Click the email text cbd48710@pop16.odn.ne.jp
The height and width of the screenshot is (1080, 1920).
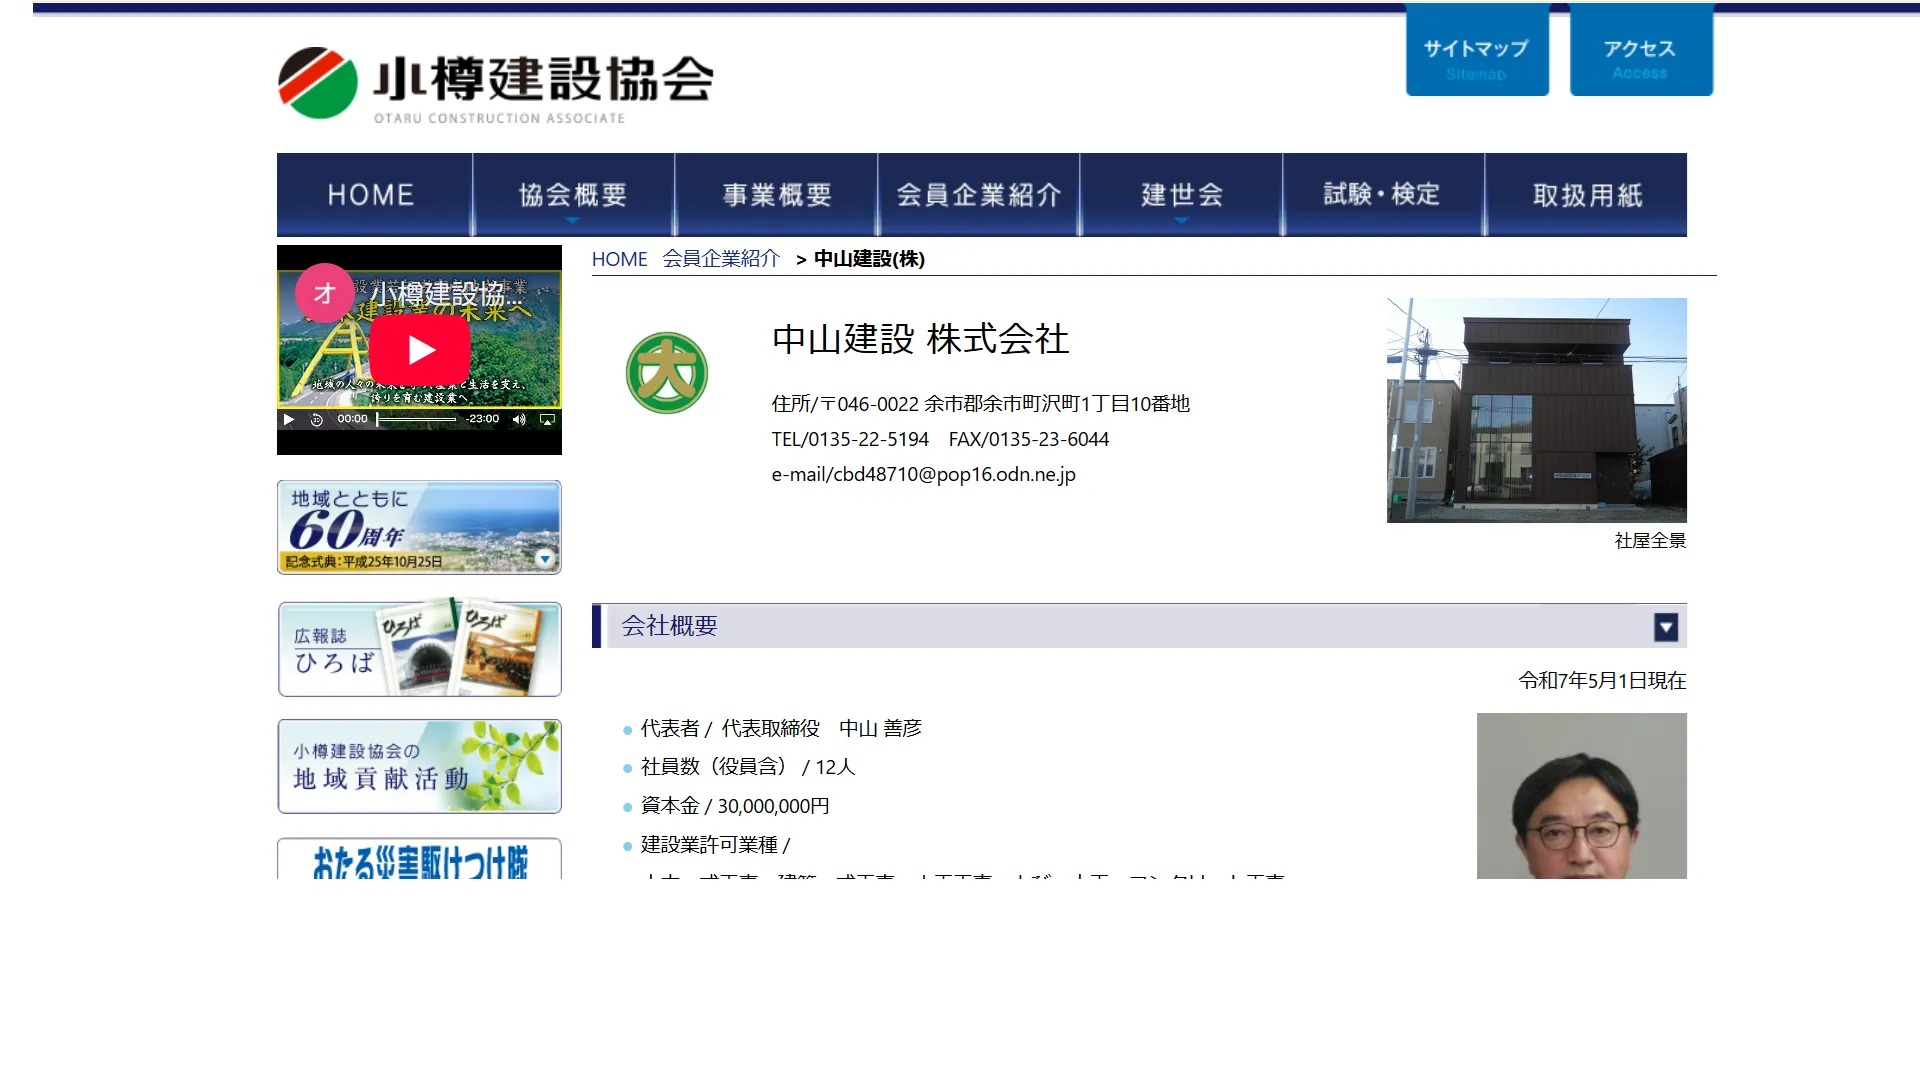point(954,475)
